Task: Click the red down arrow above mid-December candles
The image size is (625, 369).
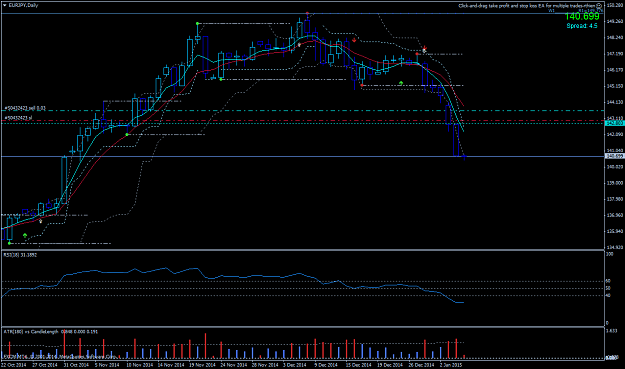Action: point(354,40)
